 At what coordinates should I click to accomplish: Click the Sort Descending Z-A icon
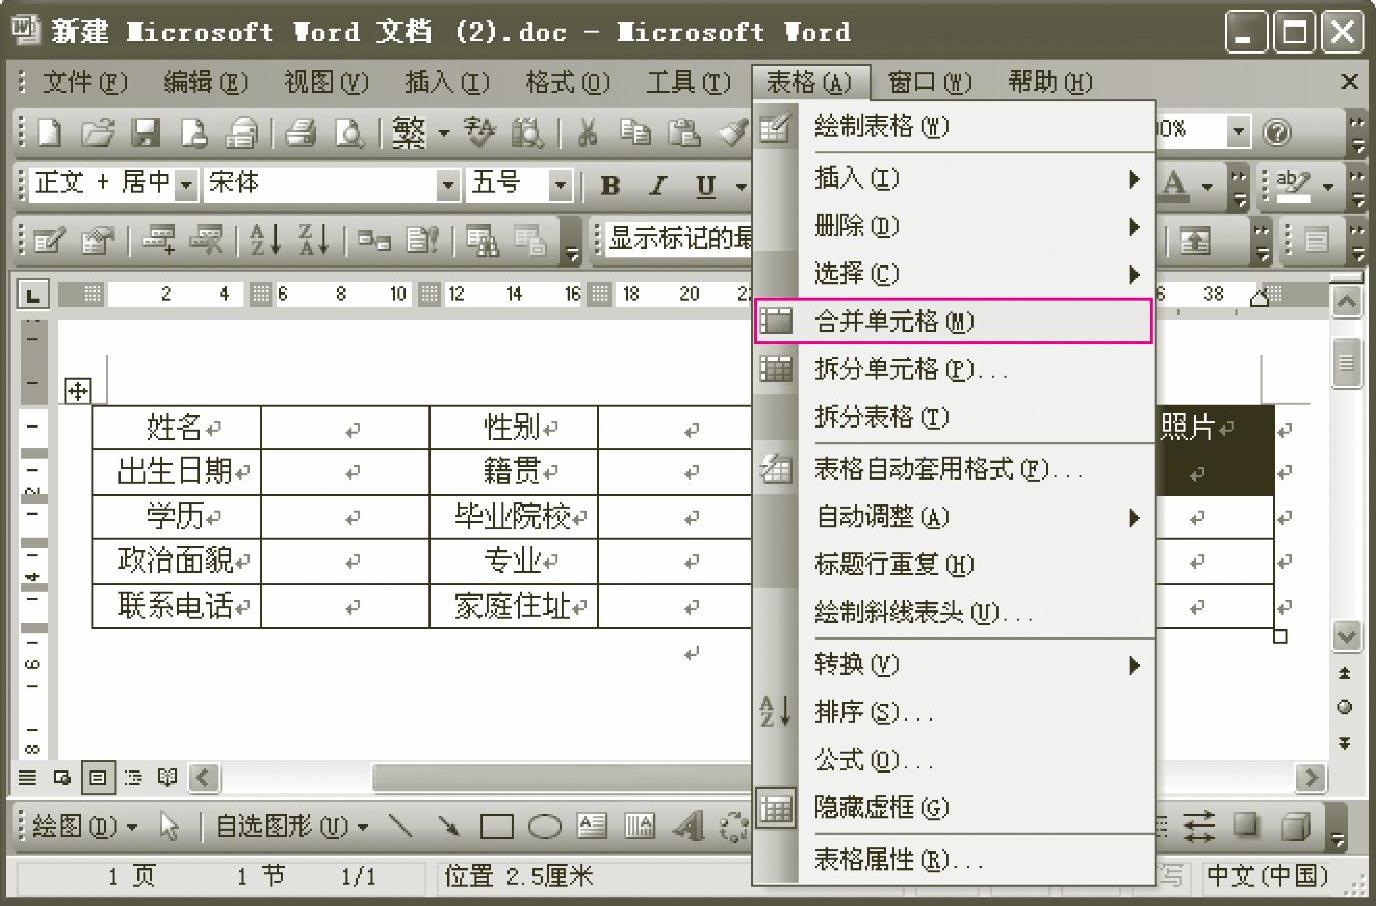[314, 239]
